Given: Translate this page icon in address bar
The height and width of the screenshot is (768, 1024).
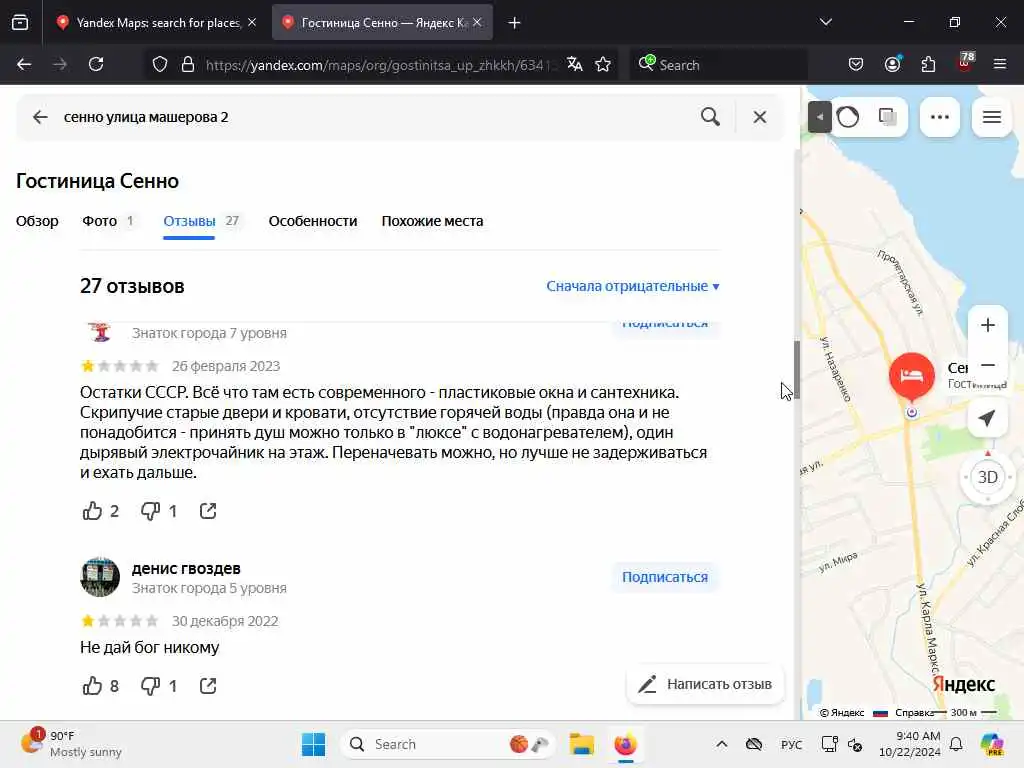Looking at the screenshot, I should pyautogui.click(x=575, y=64).
